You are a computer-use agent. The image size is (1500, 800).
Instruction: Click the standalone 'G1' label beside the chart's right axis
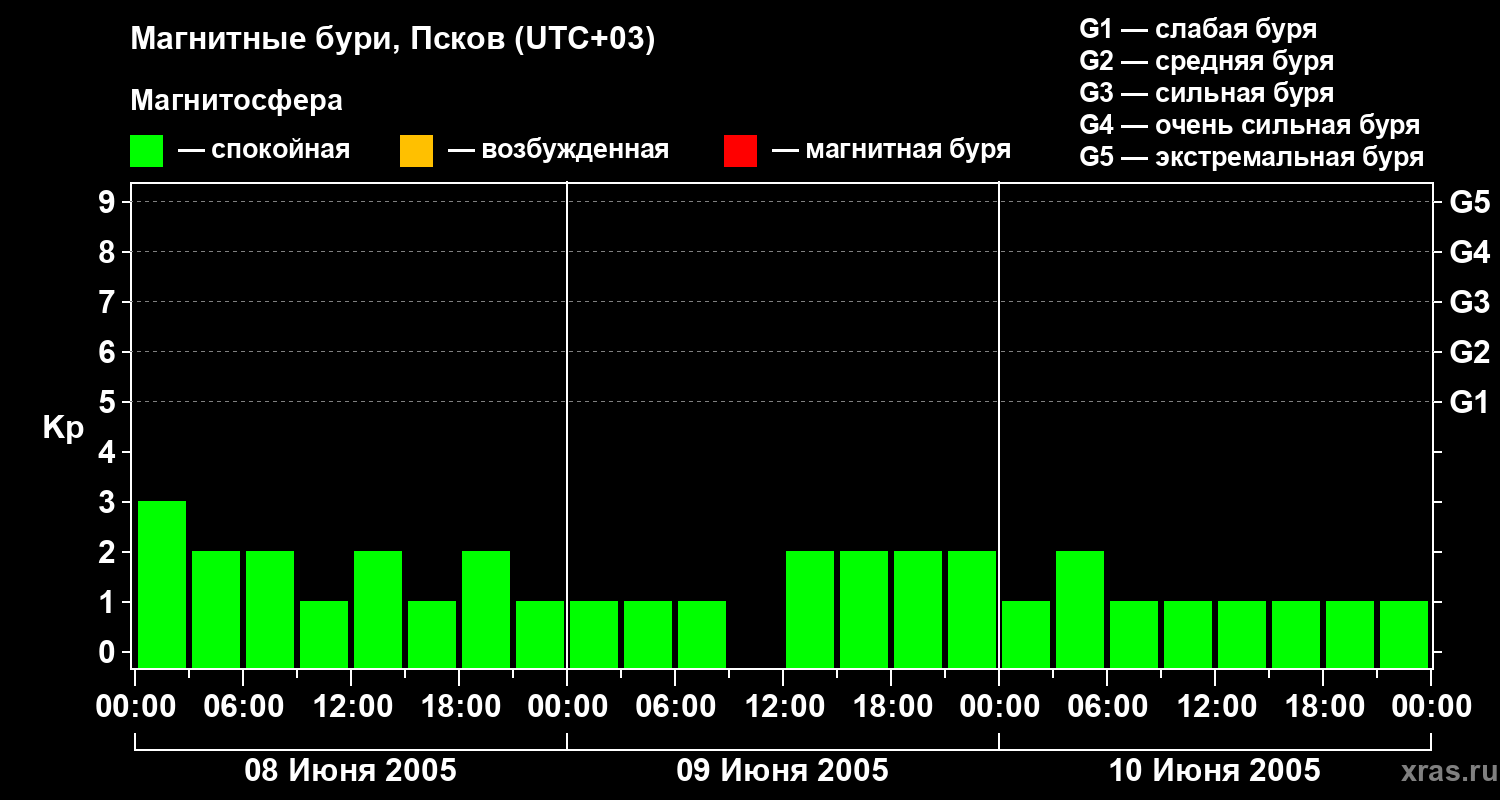tap(1469, 402)
